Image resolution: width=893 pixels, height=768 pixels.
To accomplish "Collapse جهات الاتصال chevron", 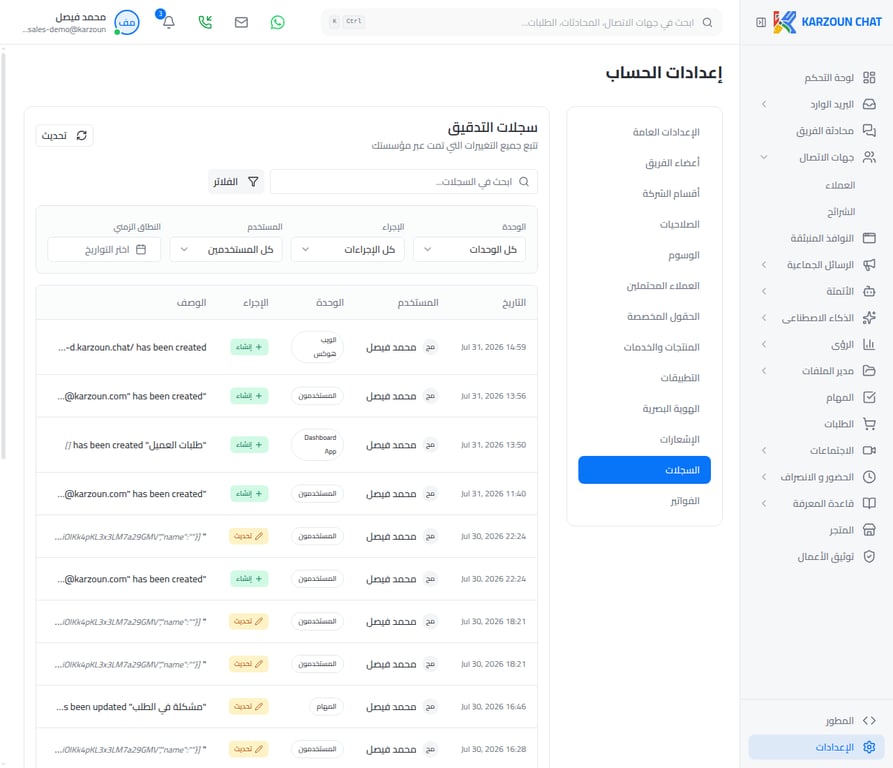I will [764, 157].
